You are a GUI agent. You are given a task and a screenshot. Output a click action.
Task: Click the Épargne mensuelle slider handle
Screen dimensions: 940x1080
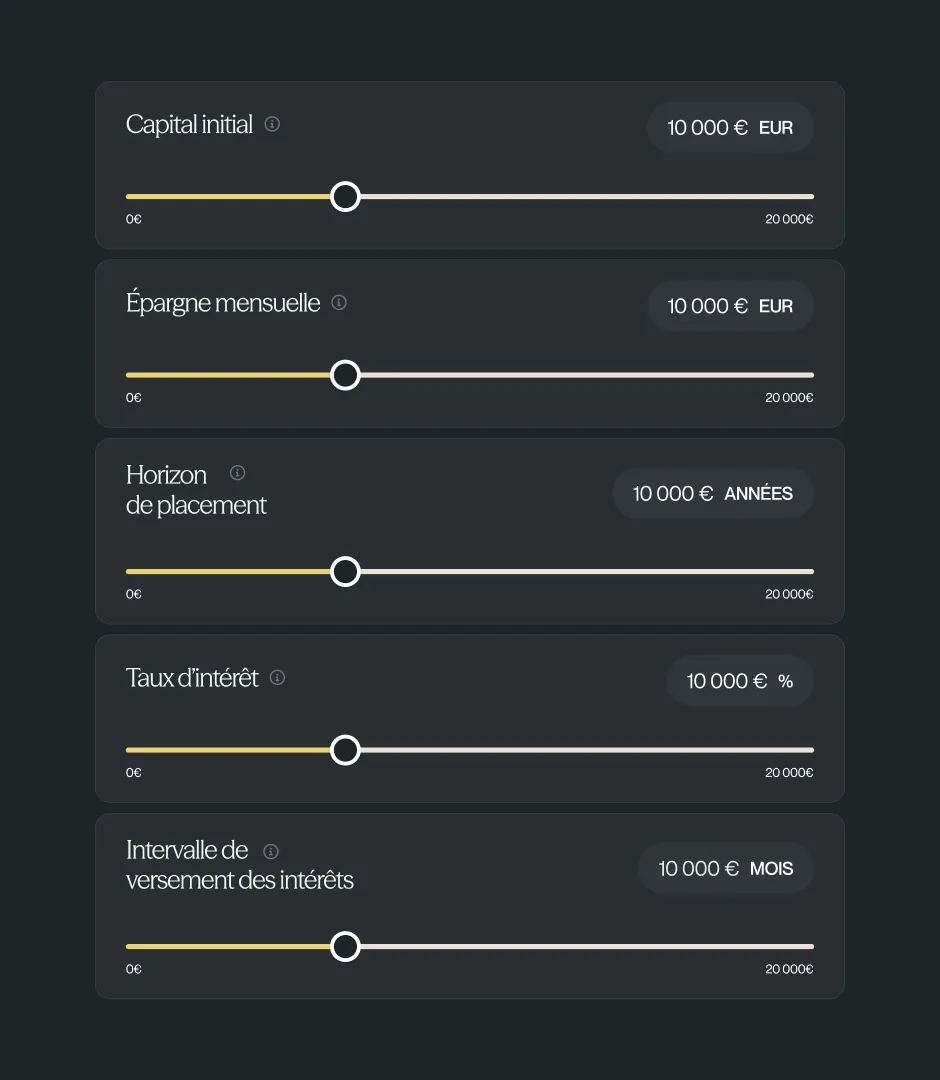[345, 375]
